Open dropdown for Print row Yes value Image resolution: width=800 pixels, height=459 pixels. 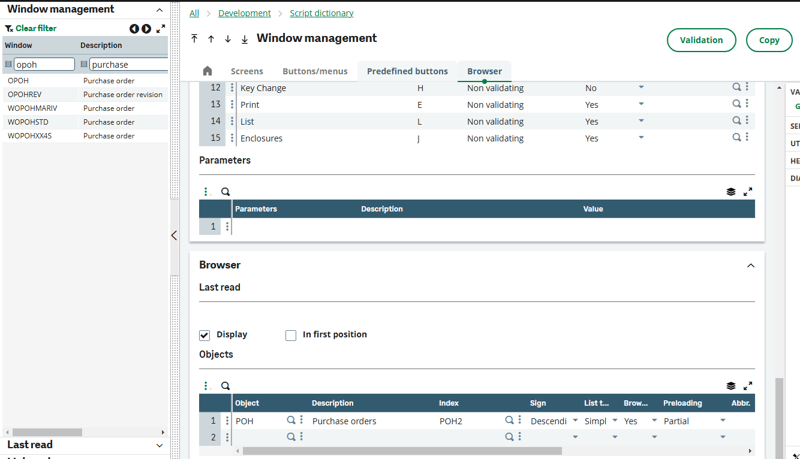coord(641,104)
